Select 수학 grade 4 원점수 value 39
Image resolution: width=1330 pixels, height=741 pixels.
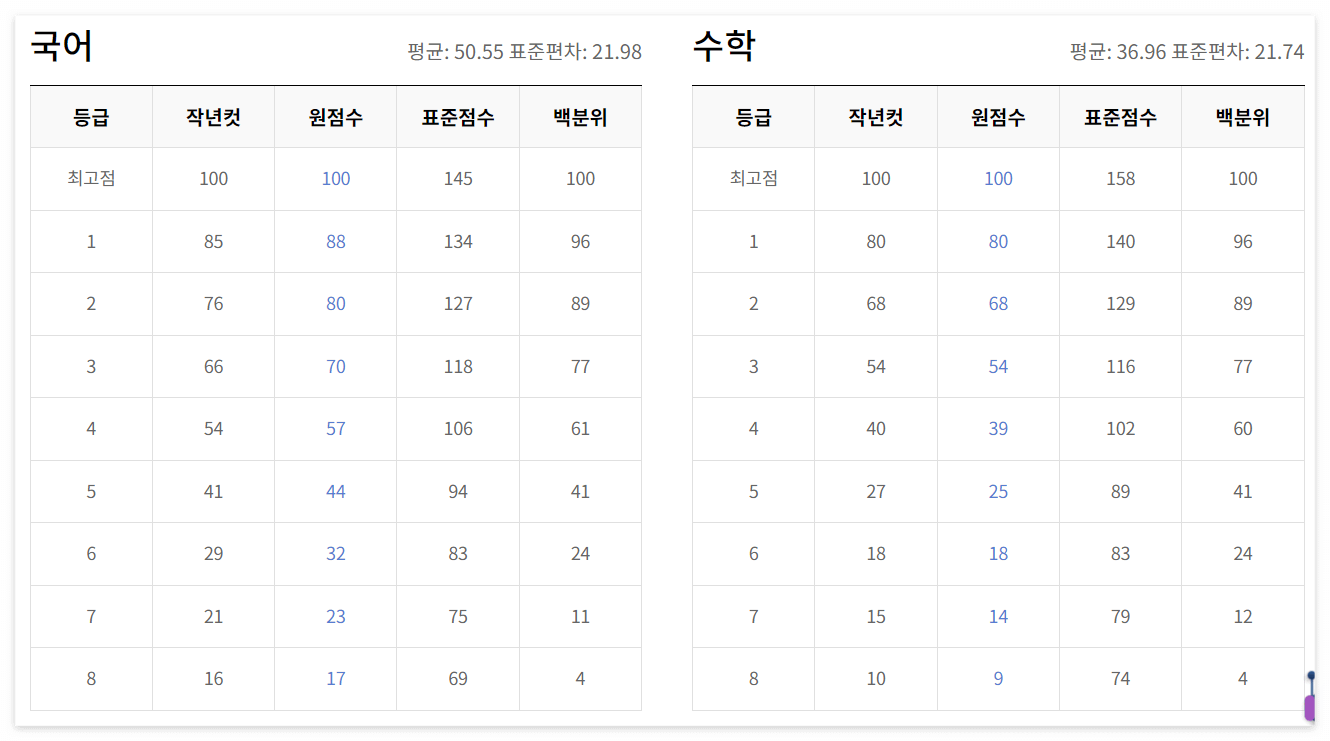[x=997, y=428]
